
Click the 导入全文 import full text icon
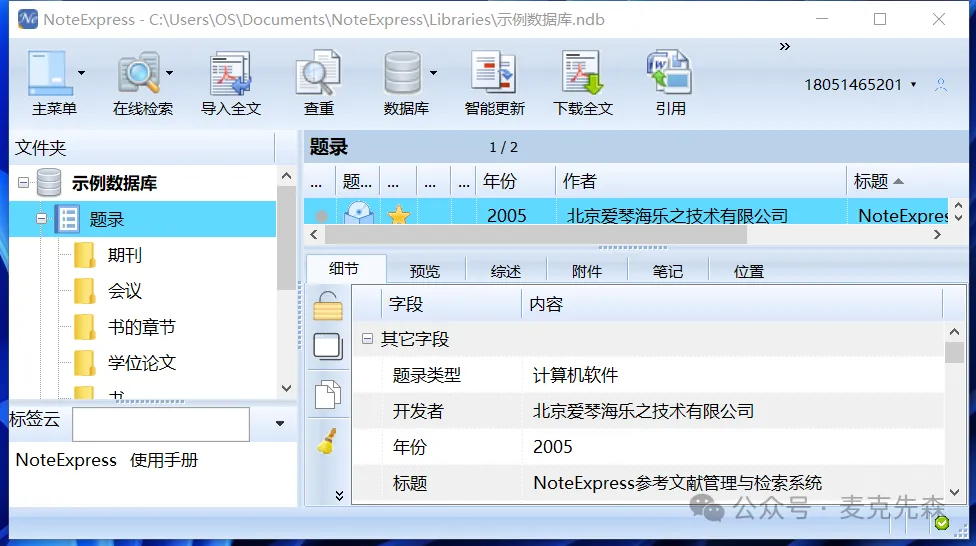230,73
